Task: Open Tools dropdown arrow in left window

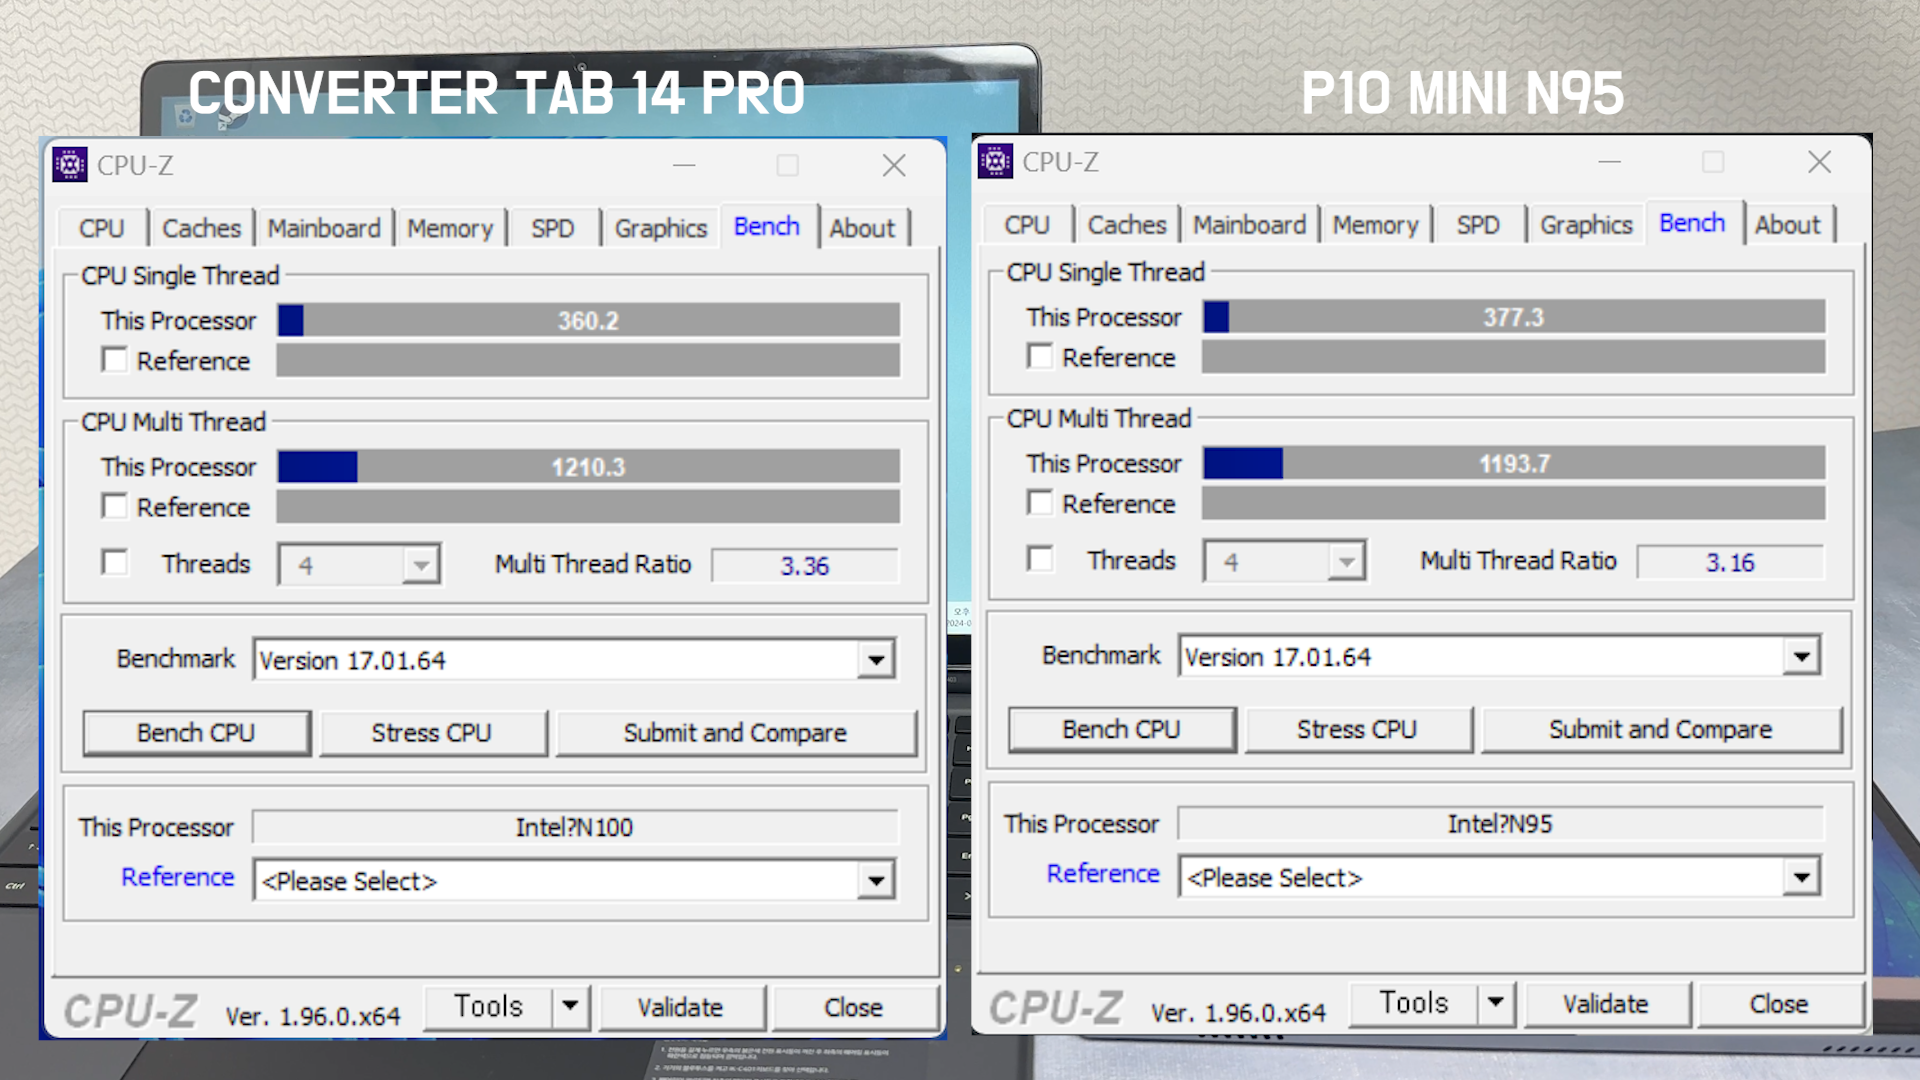Action: pyautogui.click(x=570, y=1006)
